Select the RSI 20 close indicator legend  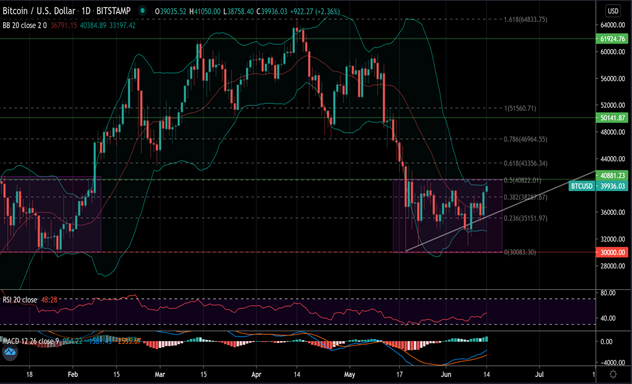point(19,300)
